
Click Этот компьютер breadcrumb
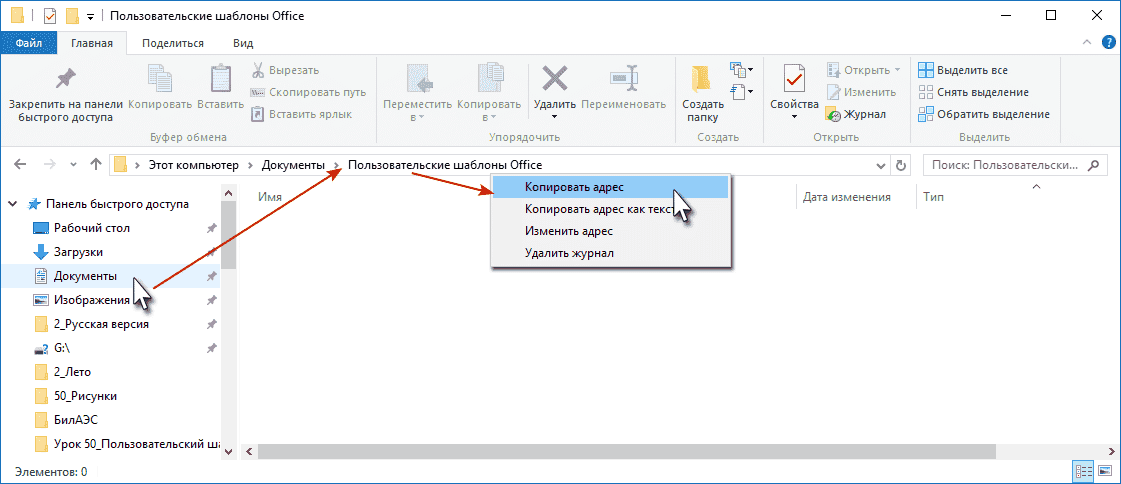(193, 165)
